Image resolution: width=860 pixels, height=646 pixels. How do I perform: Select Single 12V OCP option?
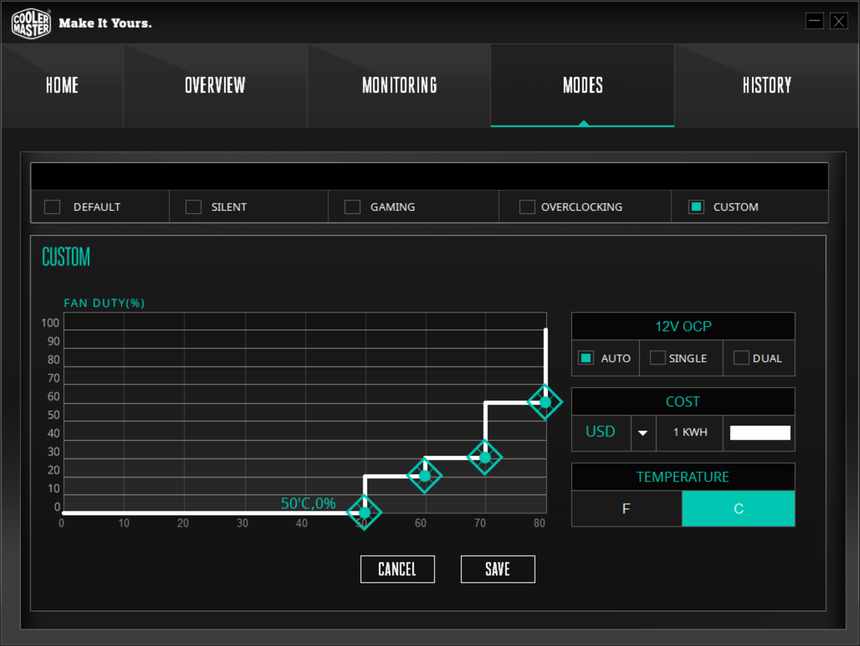point(657,358)
